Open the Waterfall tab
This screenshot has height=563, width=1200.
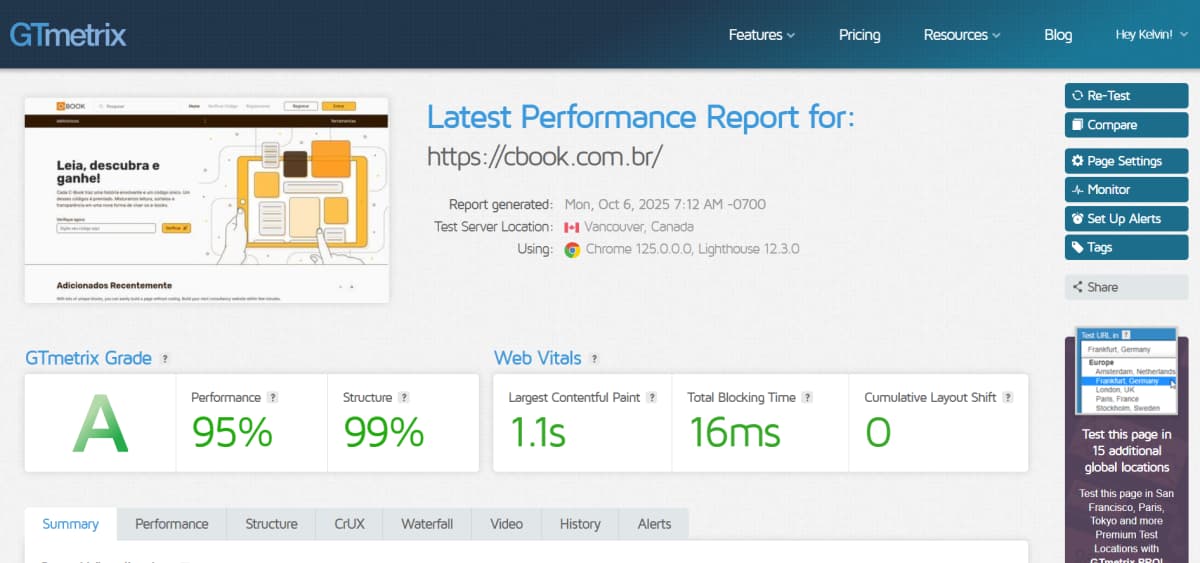pos(427,524)
